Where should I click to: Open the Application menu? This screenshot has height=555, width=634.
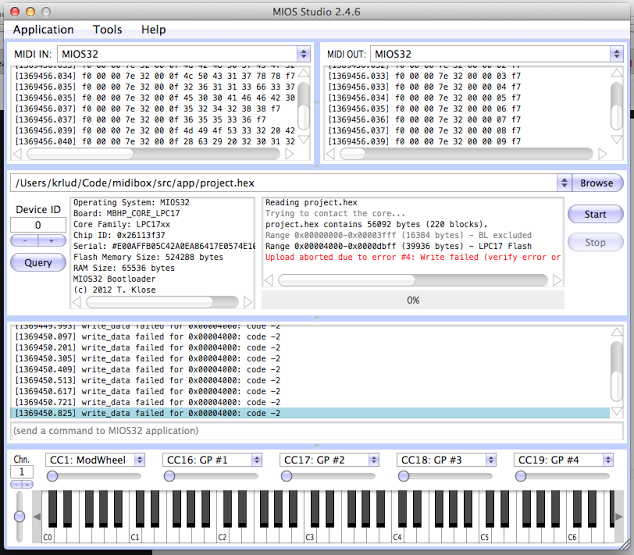click(43, 30)
